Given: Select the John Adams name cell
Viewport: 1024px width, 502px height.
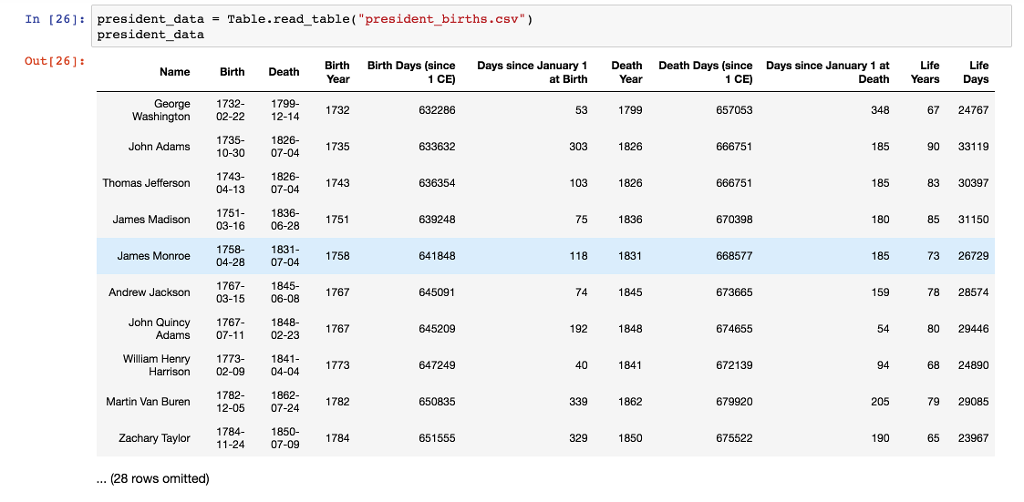Looking at the screenshot, I should pyautogui.click(x=159, y=146).
